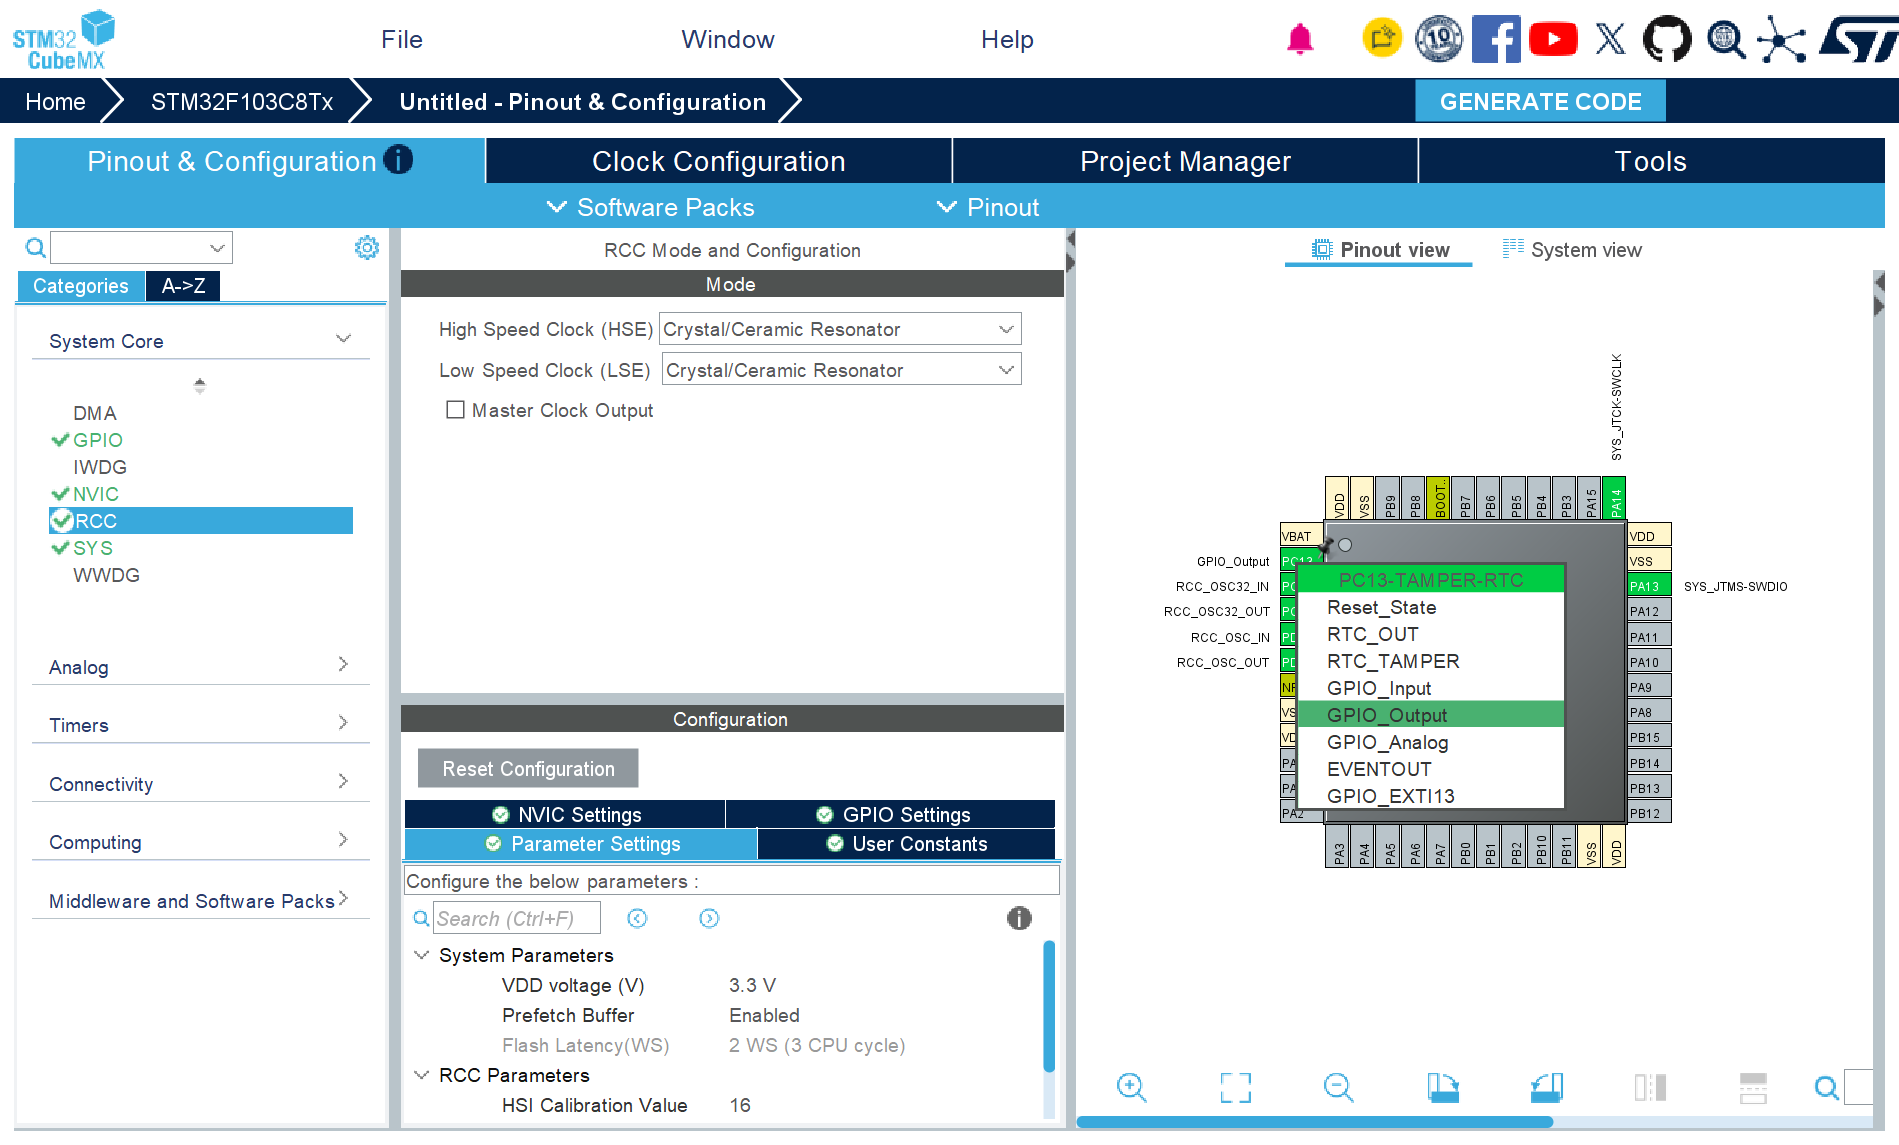The width and height of the screenshot is (1899, 1145).
Task: Select GPIO_EXTI13 in the pin menu
Action: 1431,796
